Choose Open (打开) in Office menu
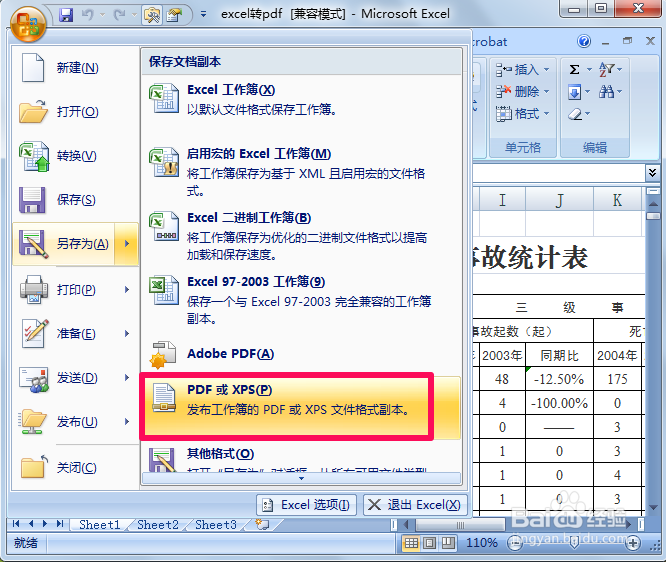Screen dimensions: 666x562 75,111
